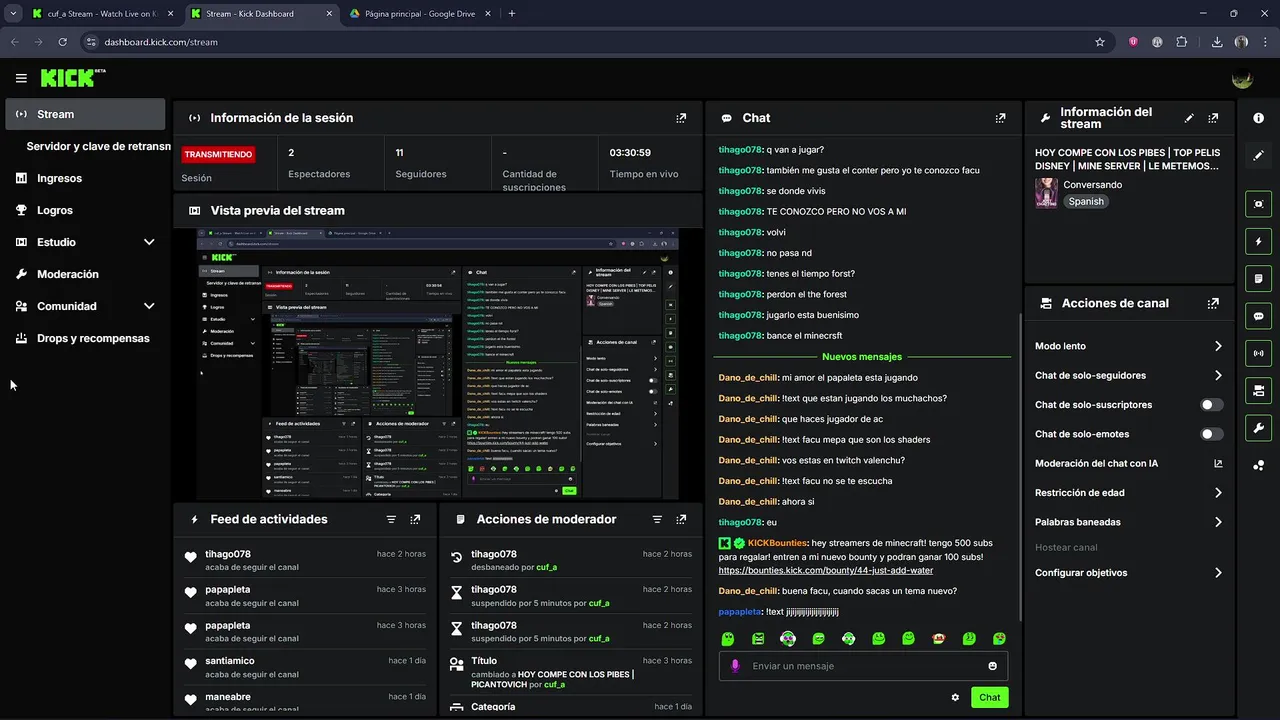The height and width of the screenshot is (720, 1280).
Task: Click in the Enviar un mensaje field
Action: pos(865,666)
